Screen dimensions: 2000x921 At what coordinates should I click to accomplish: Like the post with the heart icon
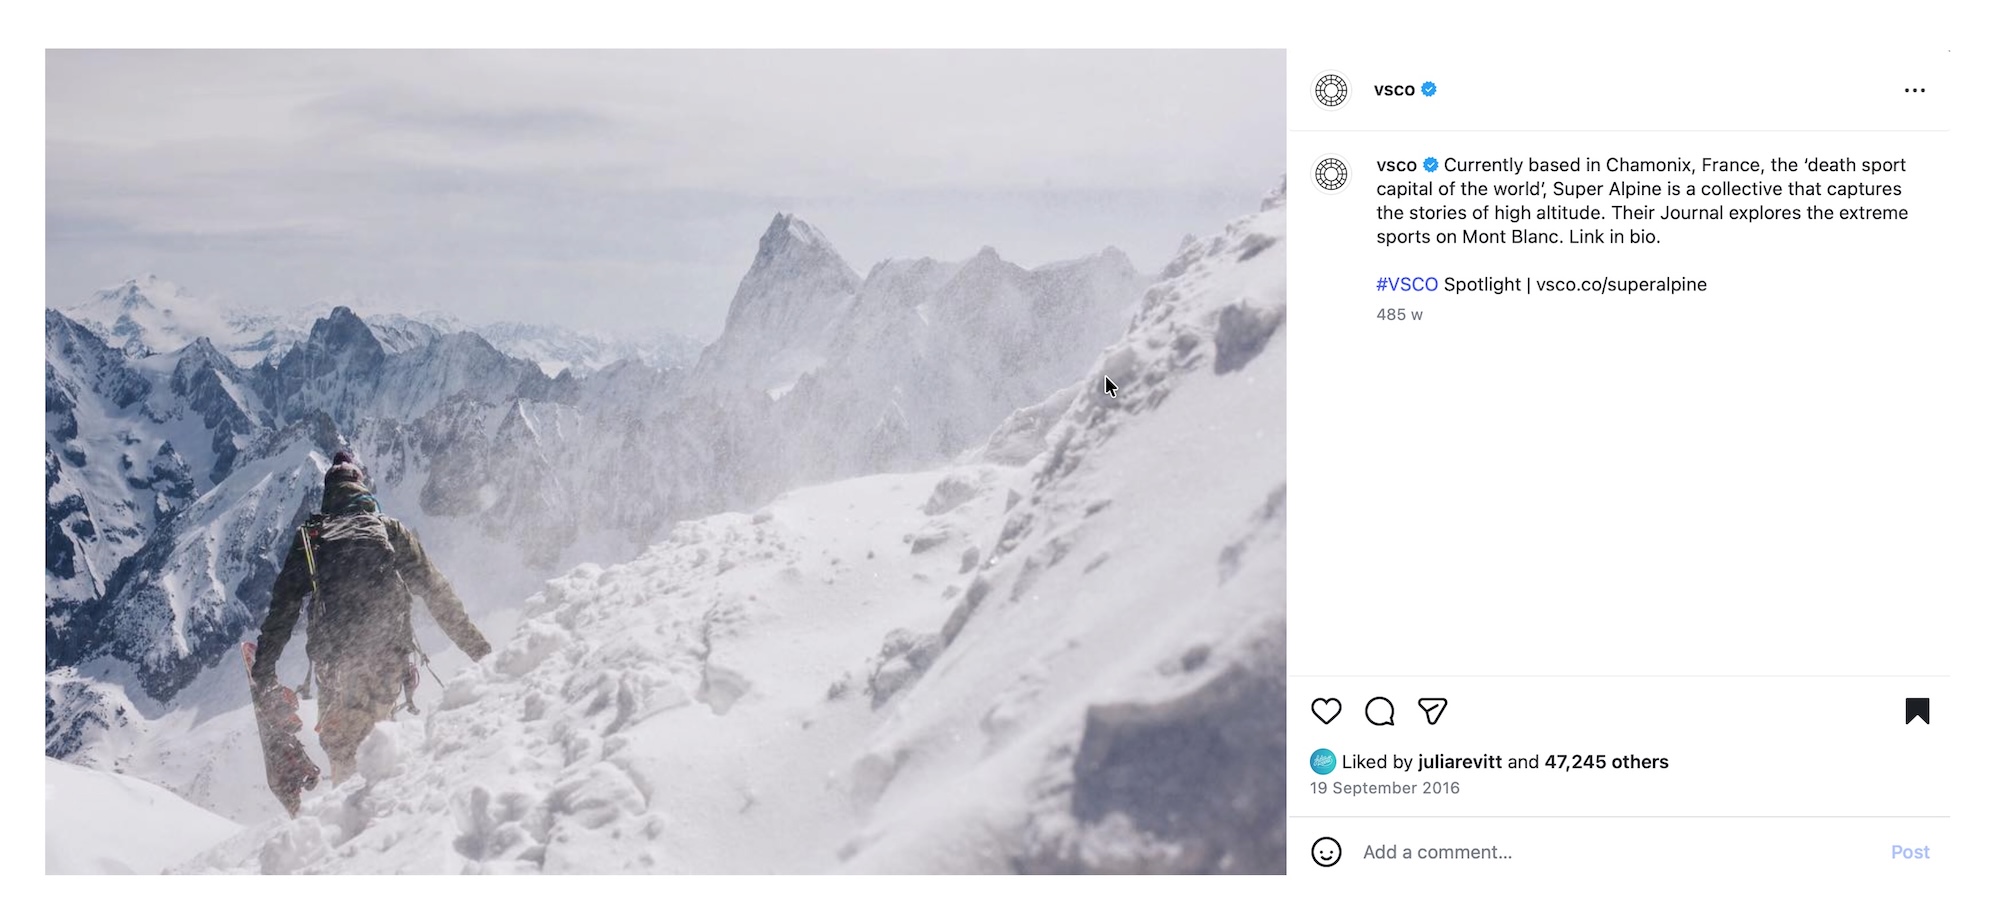(1326, 711)
